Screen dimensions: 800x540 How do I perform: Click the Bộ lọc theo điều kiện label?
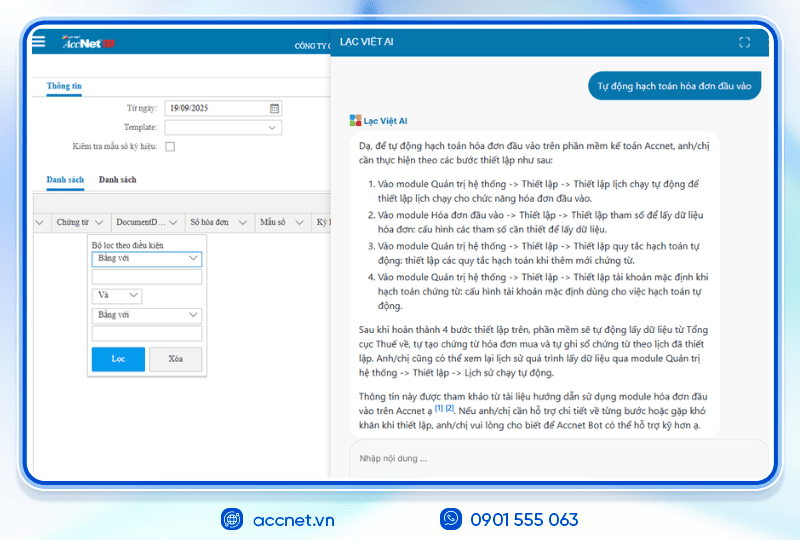128,245
